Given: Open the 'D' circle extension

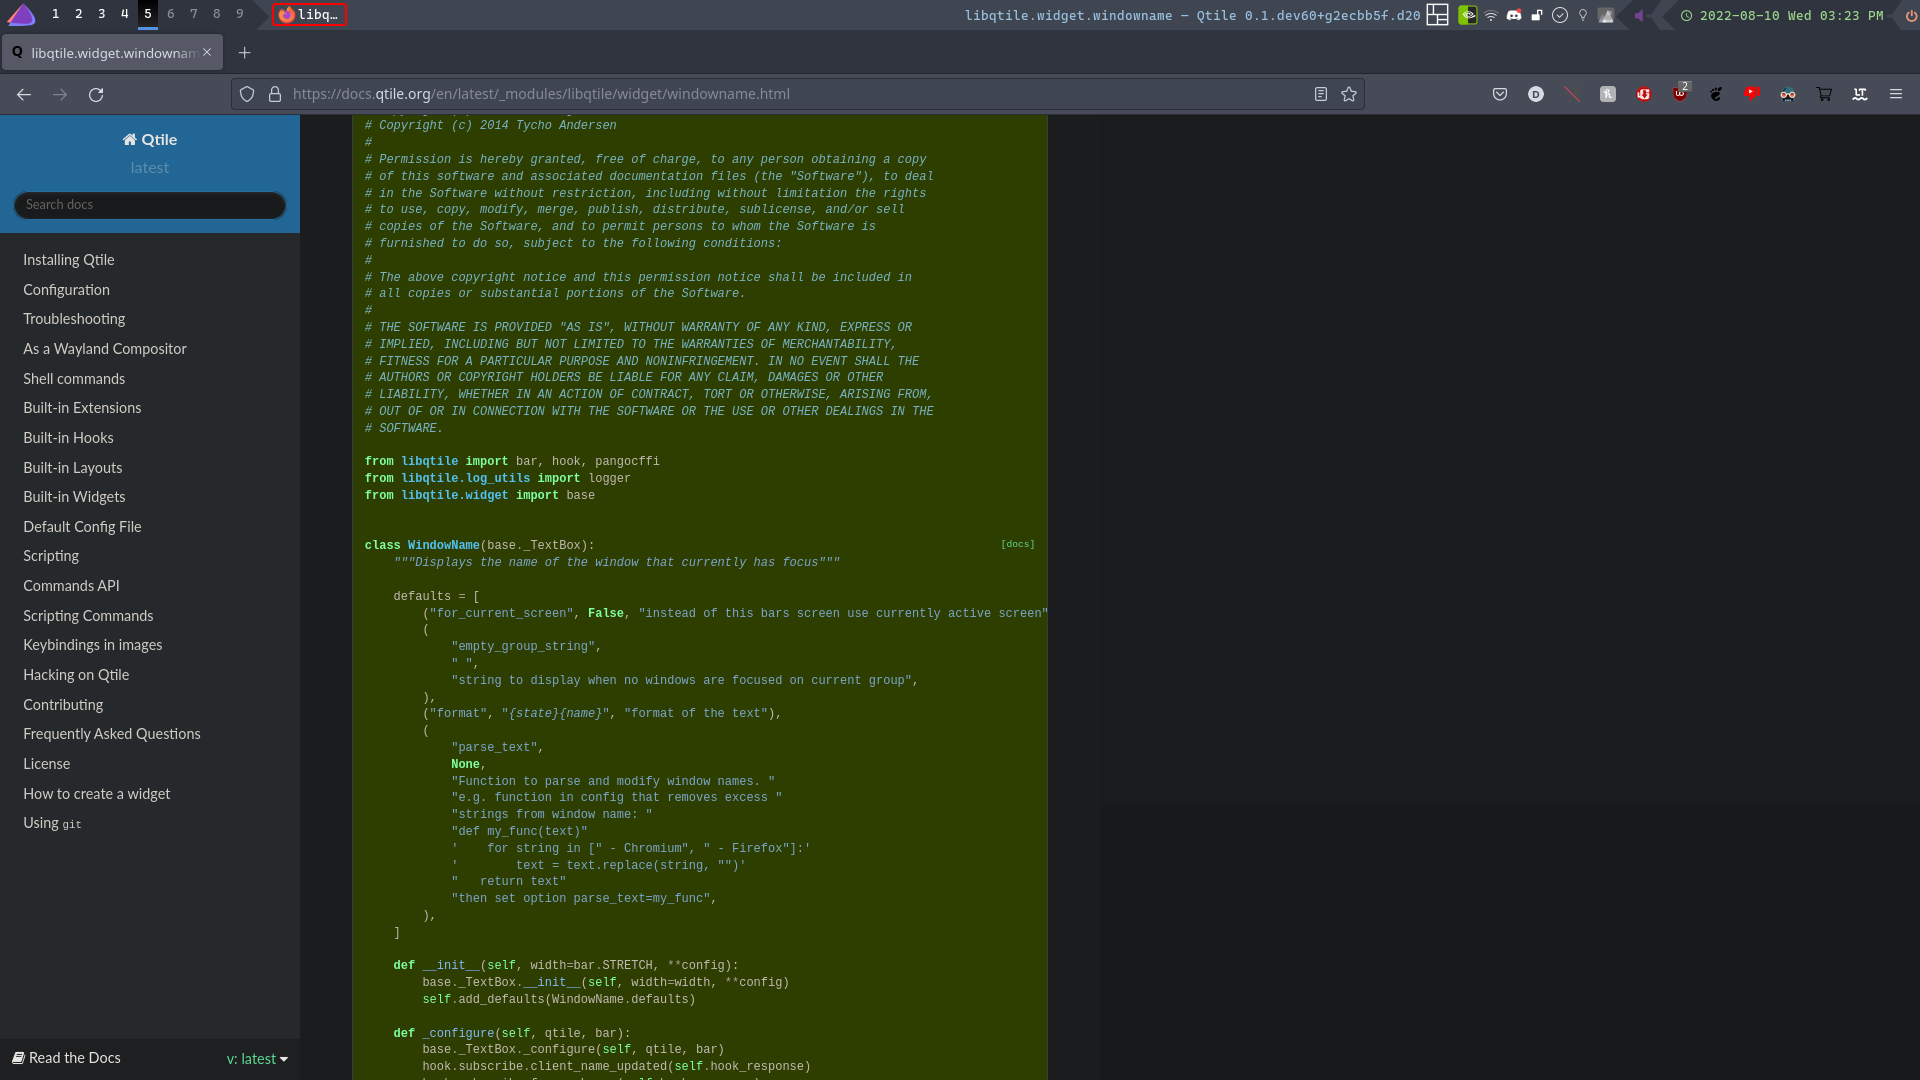Looking at the screenshot, I should [1536, 94].
